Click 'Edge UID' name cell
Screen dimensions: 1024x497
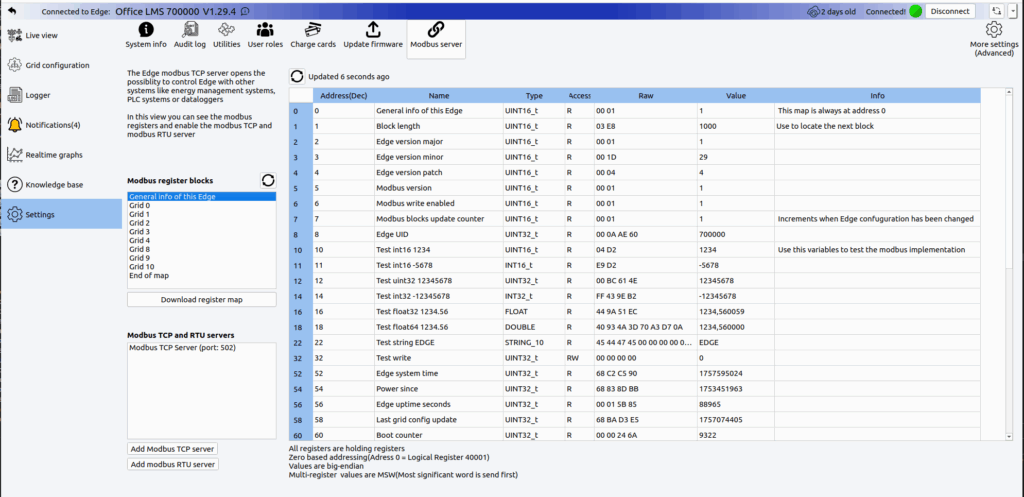tap(439, 234)
